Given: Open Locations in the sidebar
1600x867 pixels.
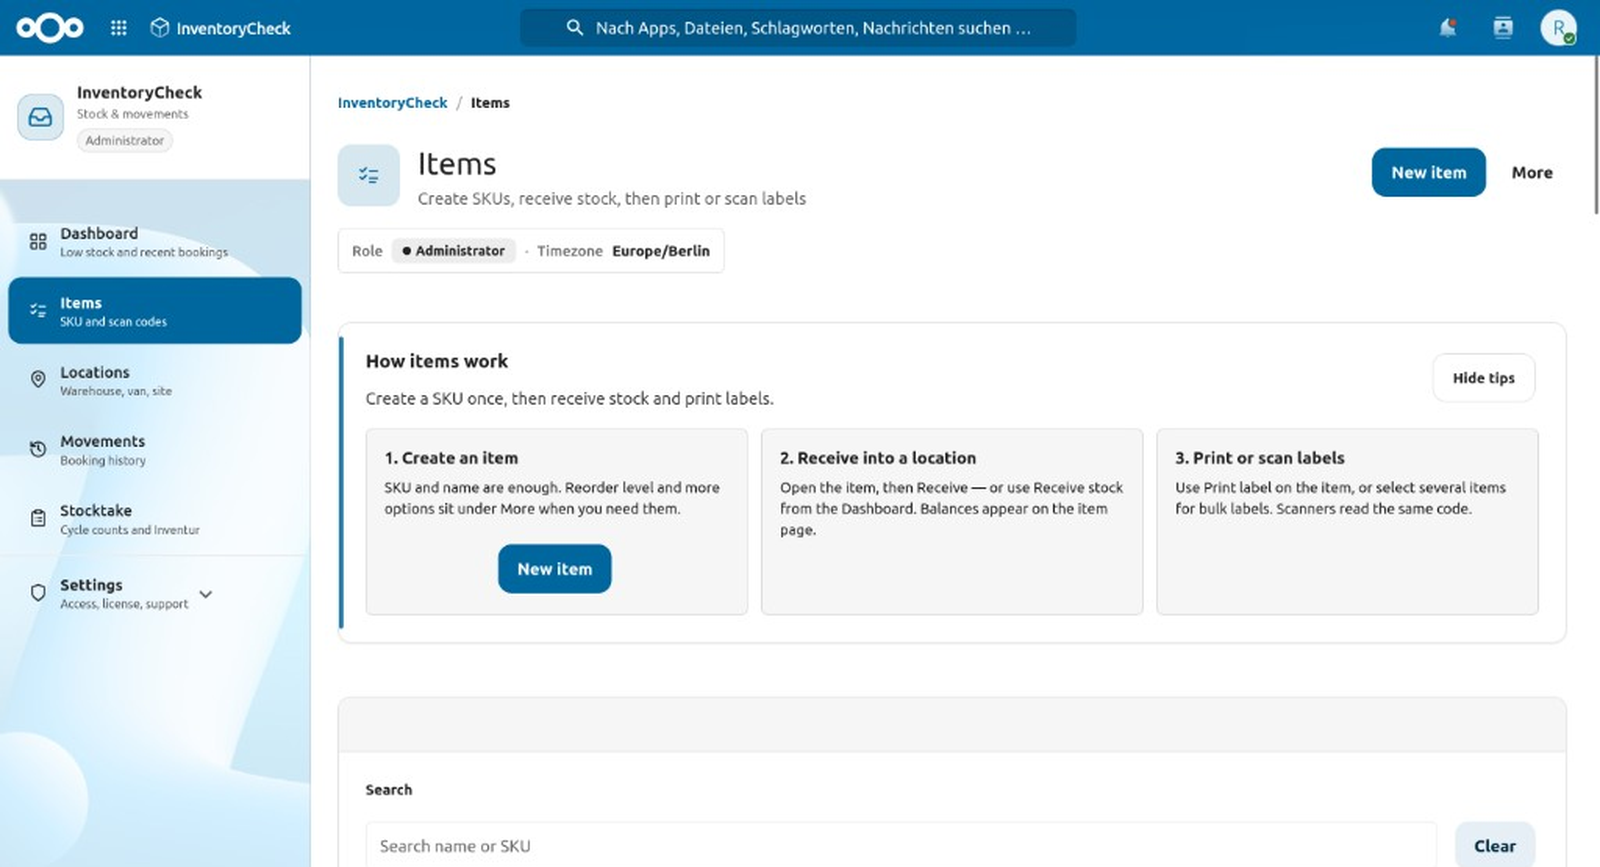Looking at the screenshot, I should point(155,380).
